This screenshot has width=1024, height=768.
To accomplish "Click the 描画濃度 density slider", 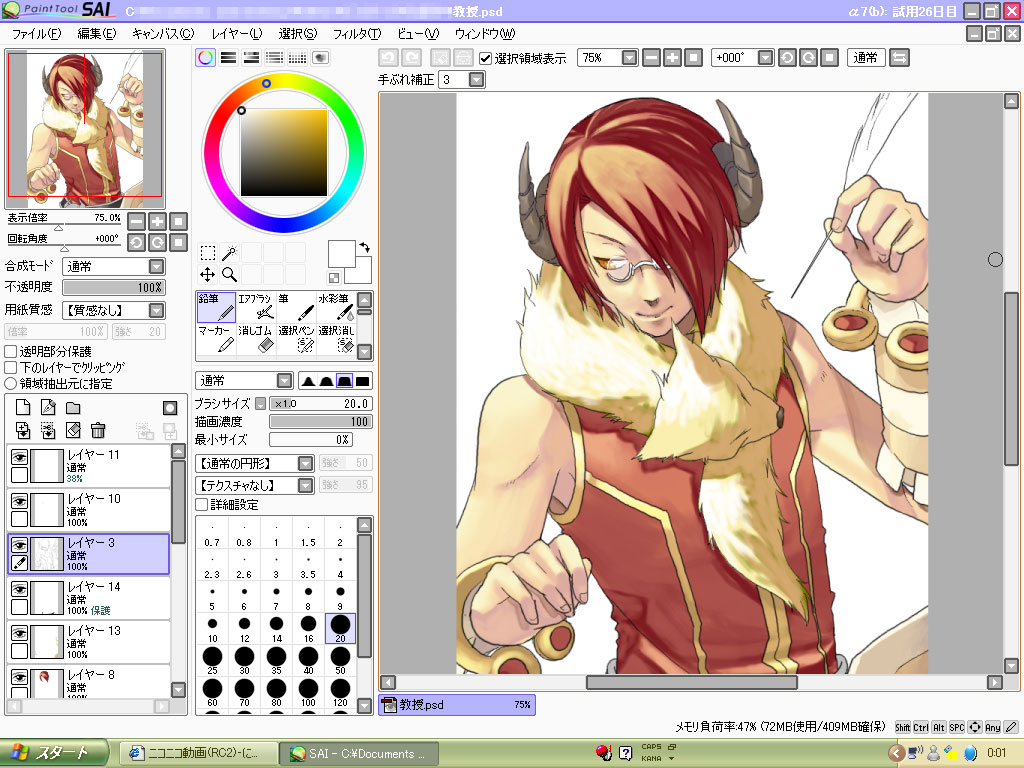I will (321, 422).
